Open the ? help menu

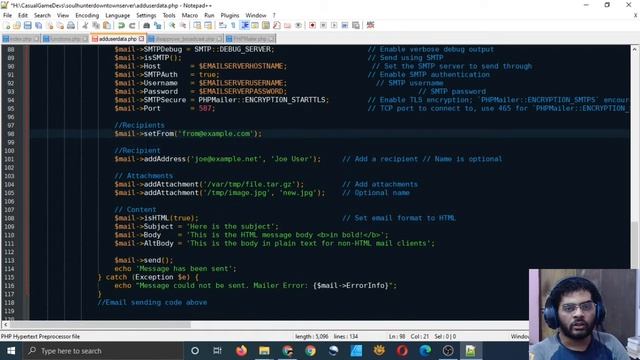(274, 15)
